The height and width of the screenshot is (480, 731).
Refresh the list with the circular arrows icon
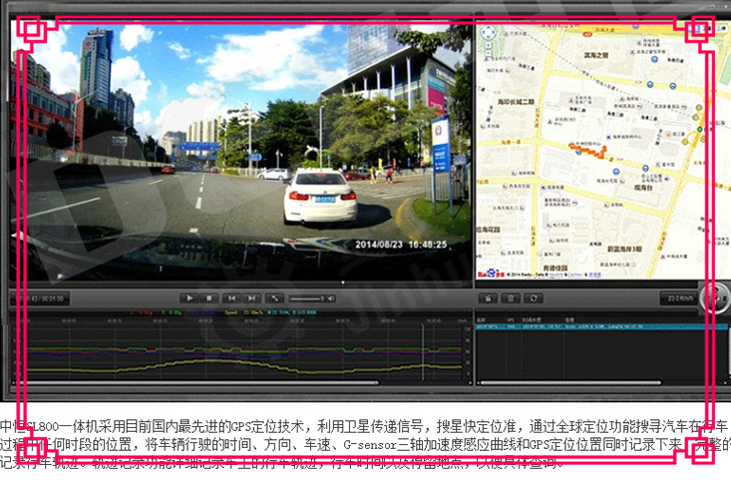point(534,298)
